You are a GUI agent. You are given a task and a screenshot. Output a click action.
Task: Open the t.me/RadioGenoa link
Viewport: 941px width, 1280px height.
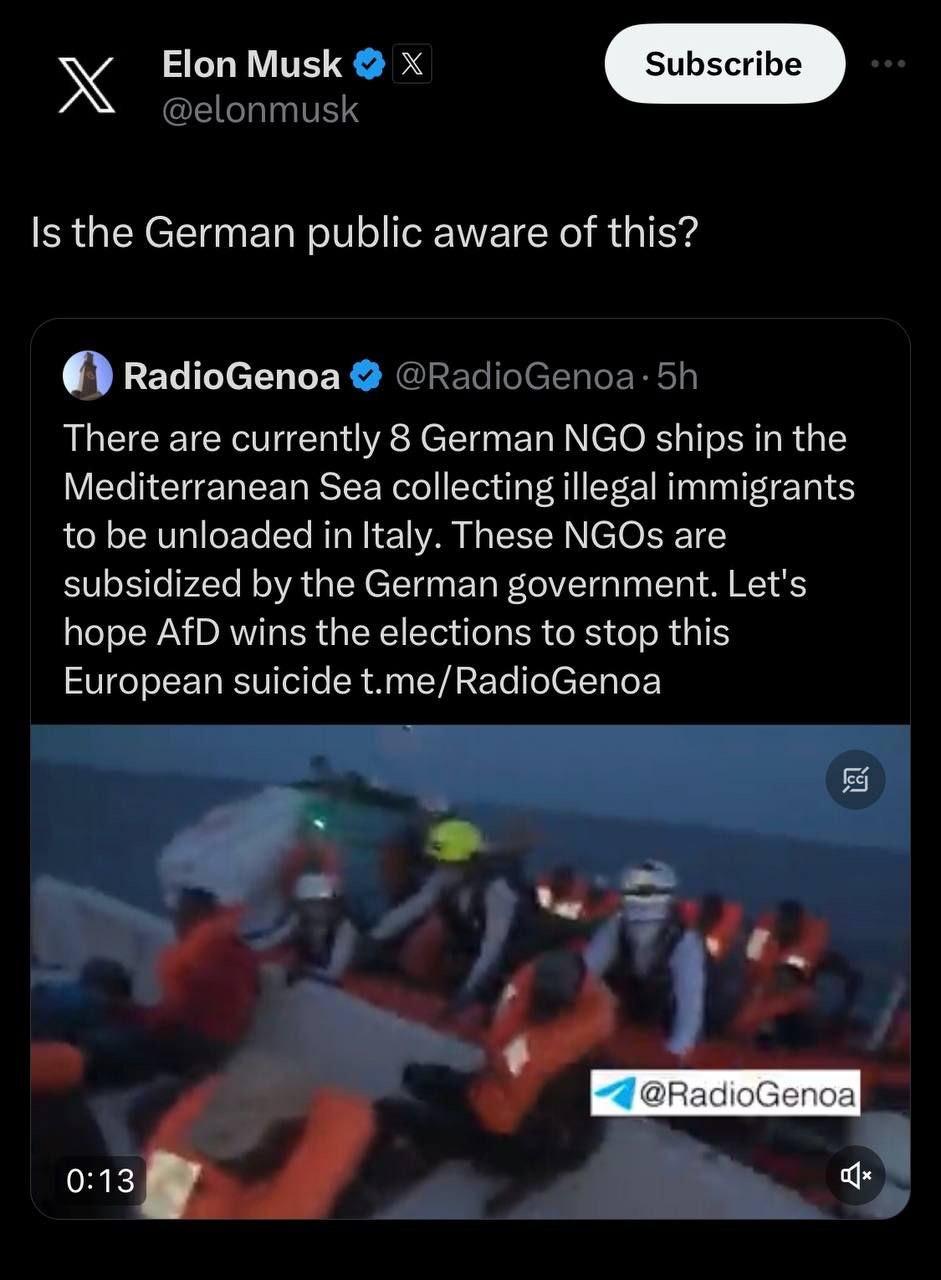point(511,681)
